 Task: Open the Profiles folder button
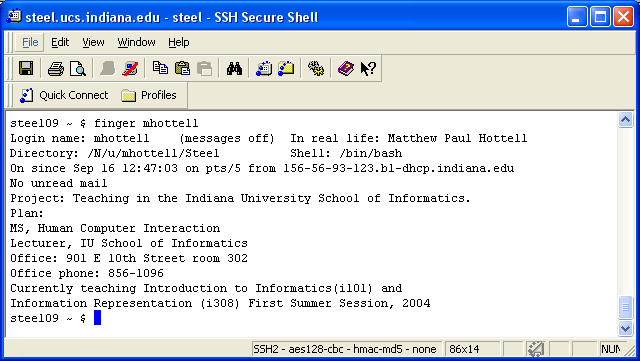pos(149,95)
